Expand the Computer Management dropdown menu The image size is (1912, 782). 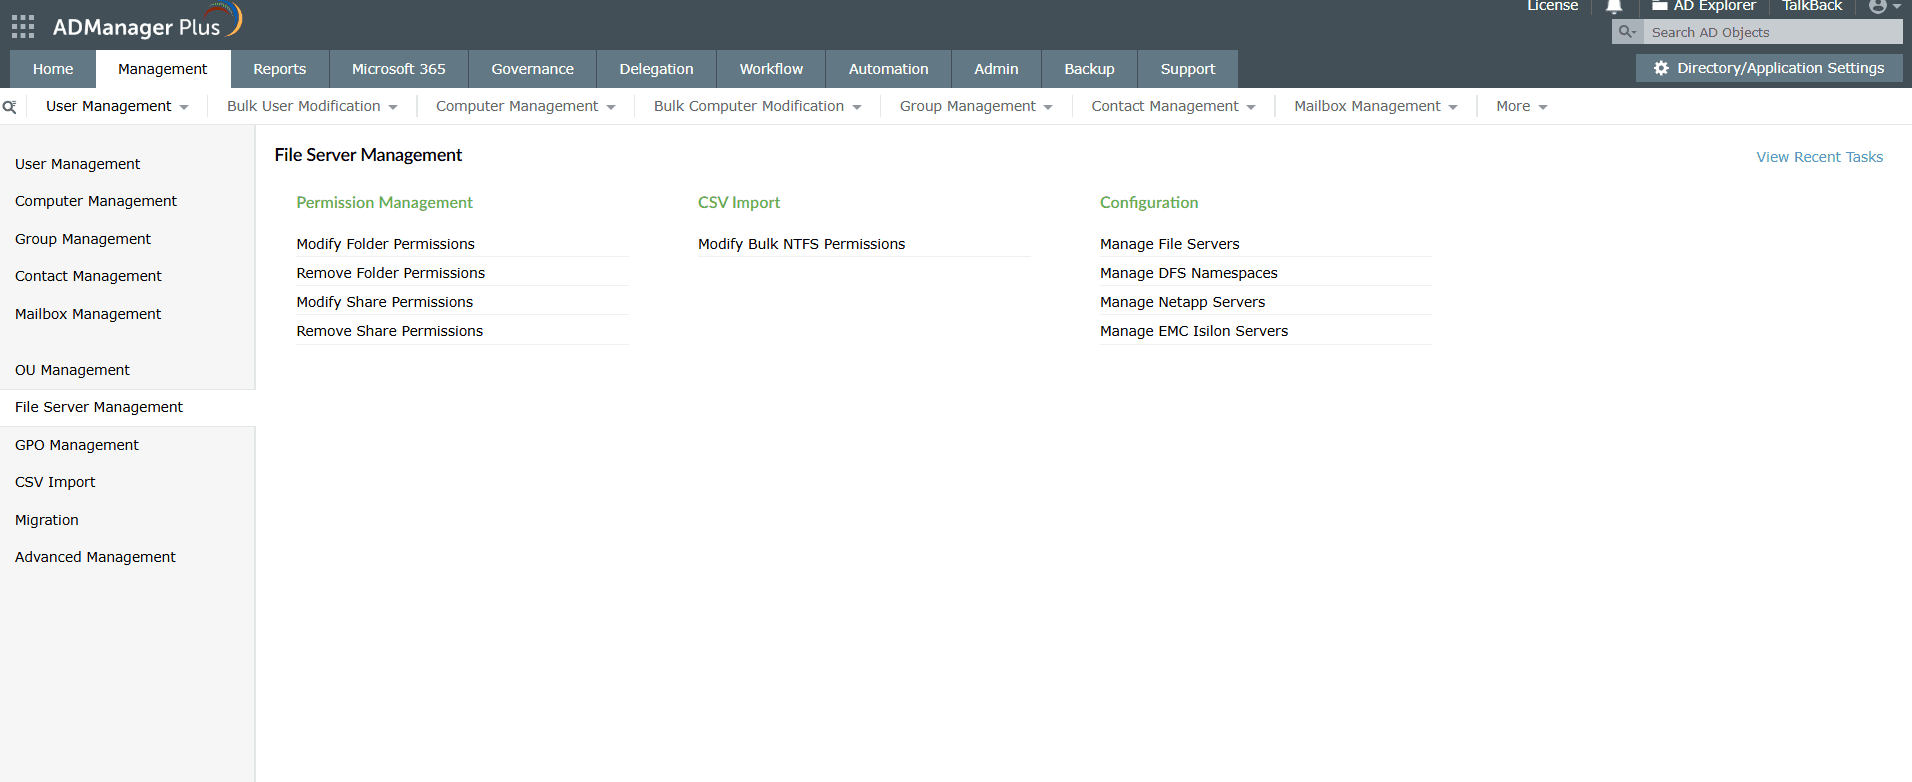(x=525, y=106)
